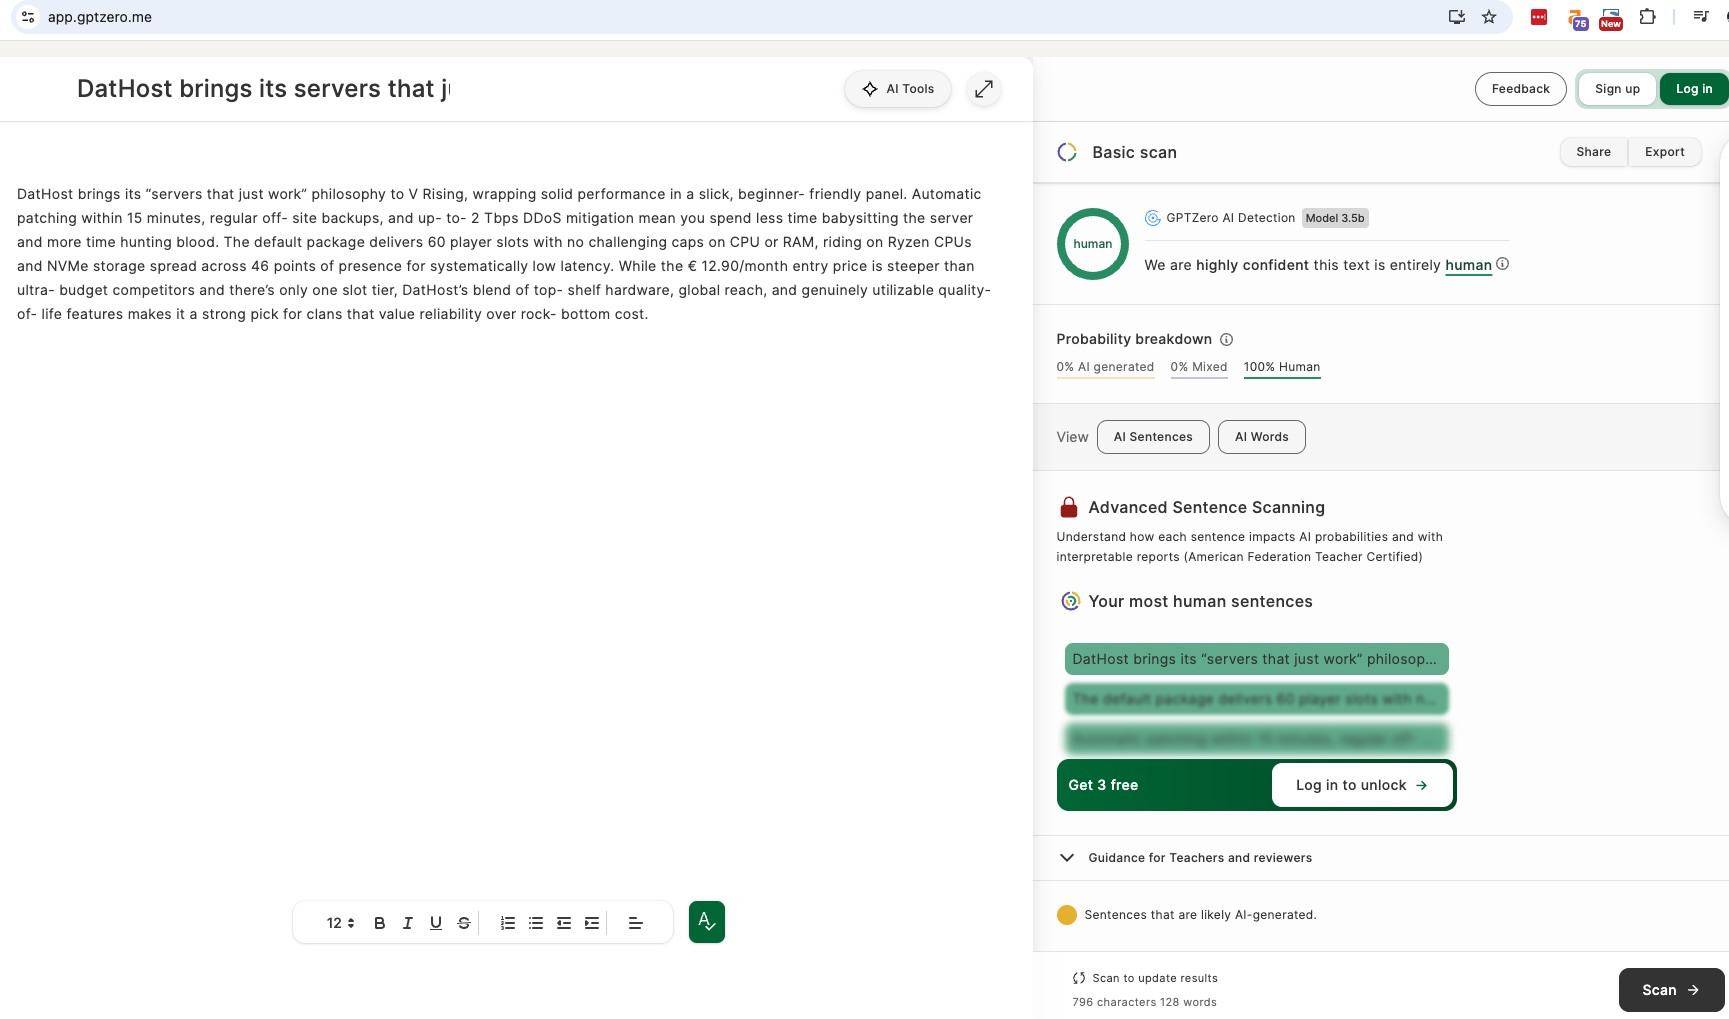Open the font size 12 stepper
The image size is (1729, 1019).
point(340,923)
